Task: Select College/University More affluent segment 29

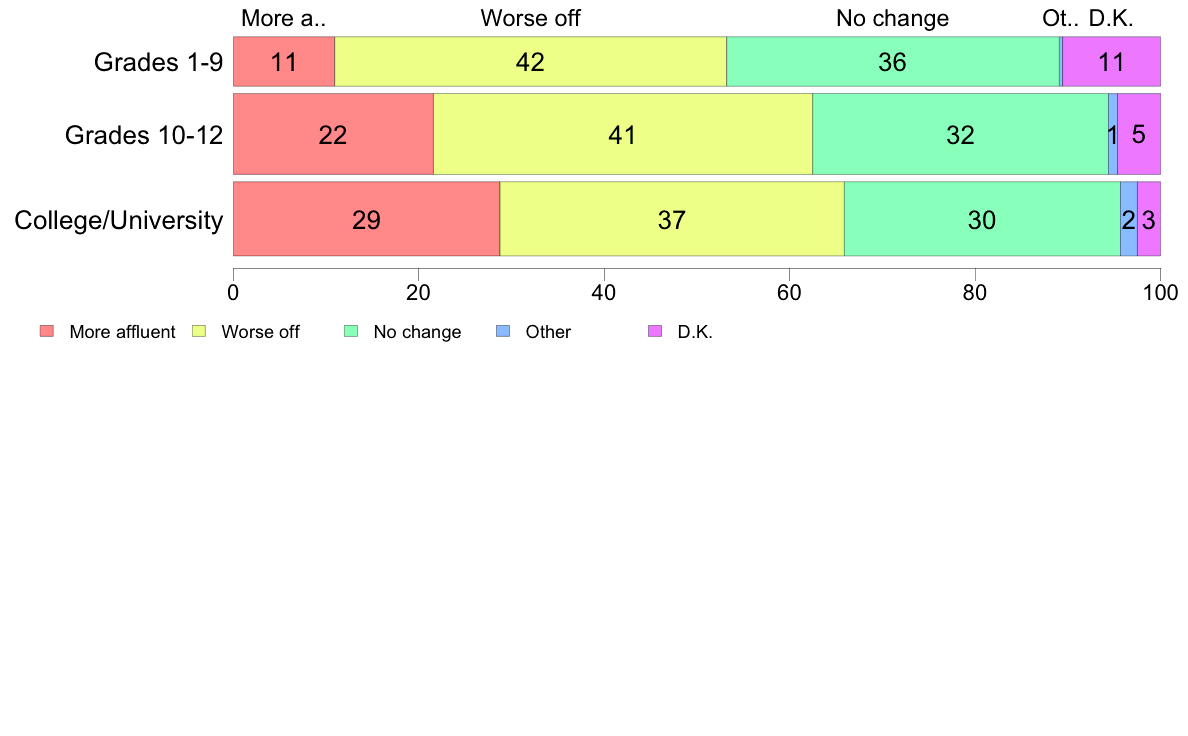Action: (x=367, y=219)
